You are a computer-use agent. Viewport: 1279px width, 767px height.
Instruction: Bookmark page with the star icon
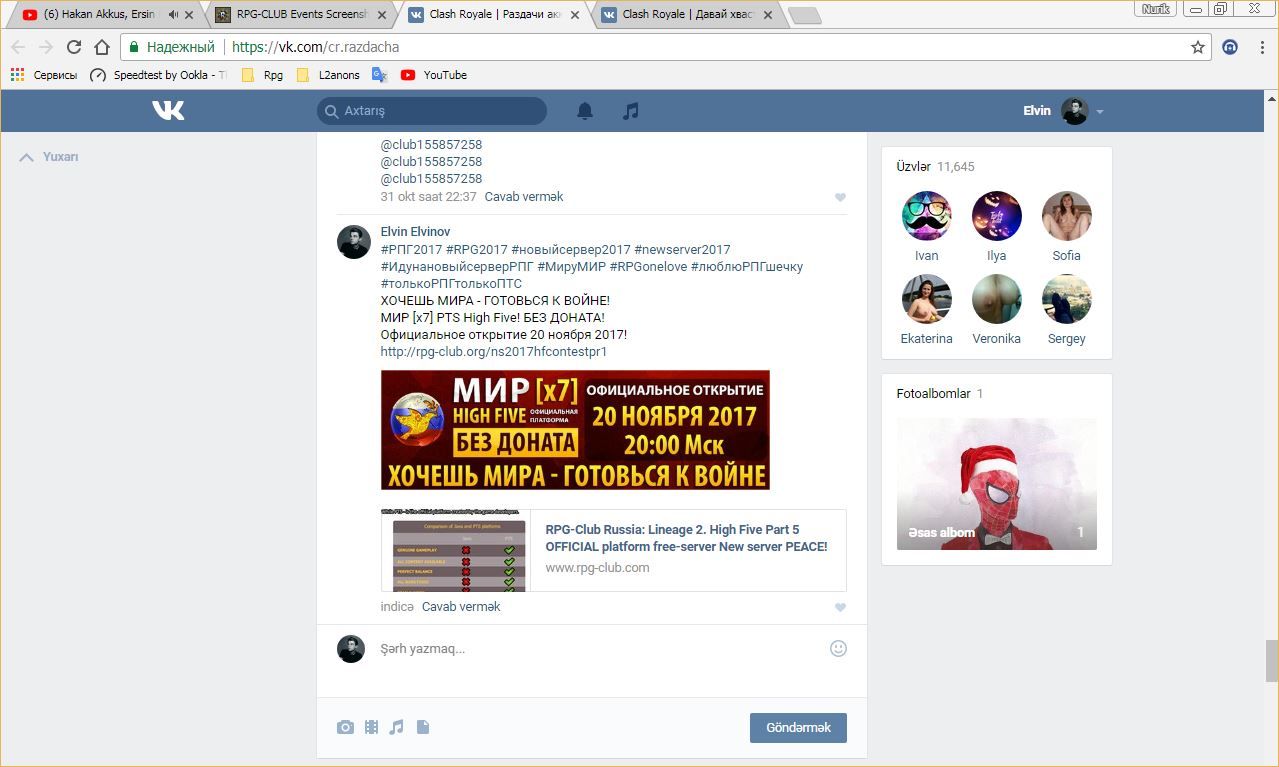point(1197,47)
